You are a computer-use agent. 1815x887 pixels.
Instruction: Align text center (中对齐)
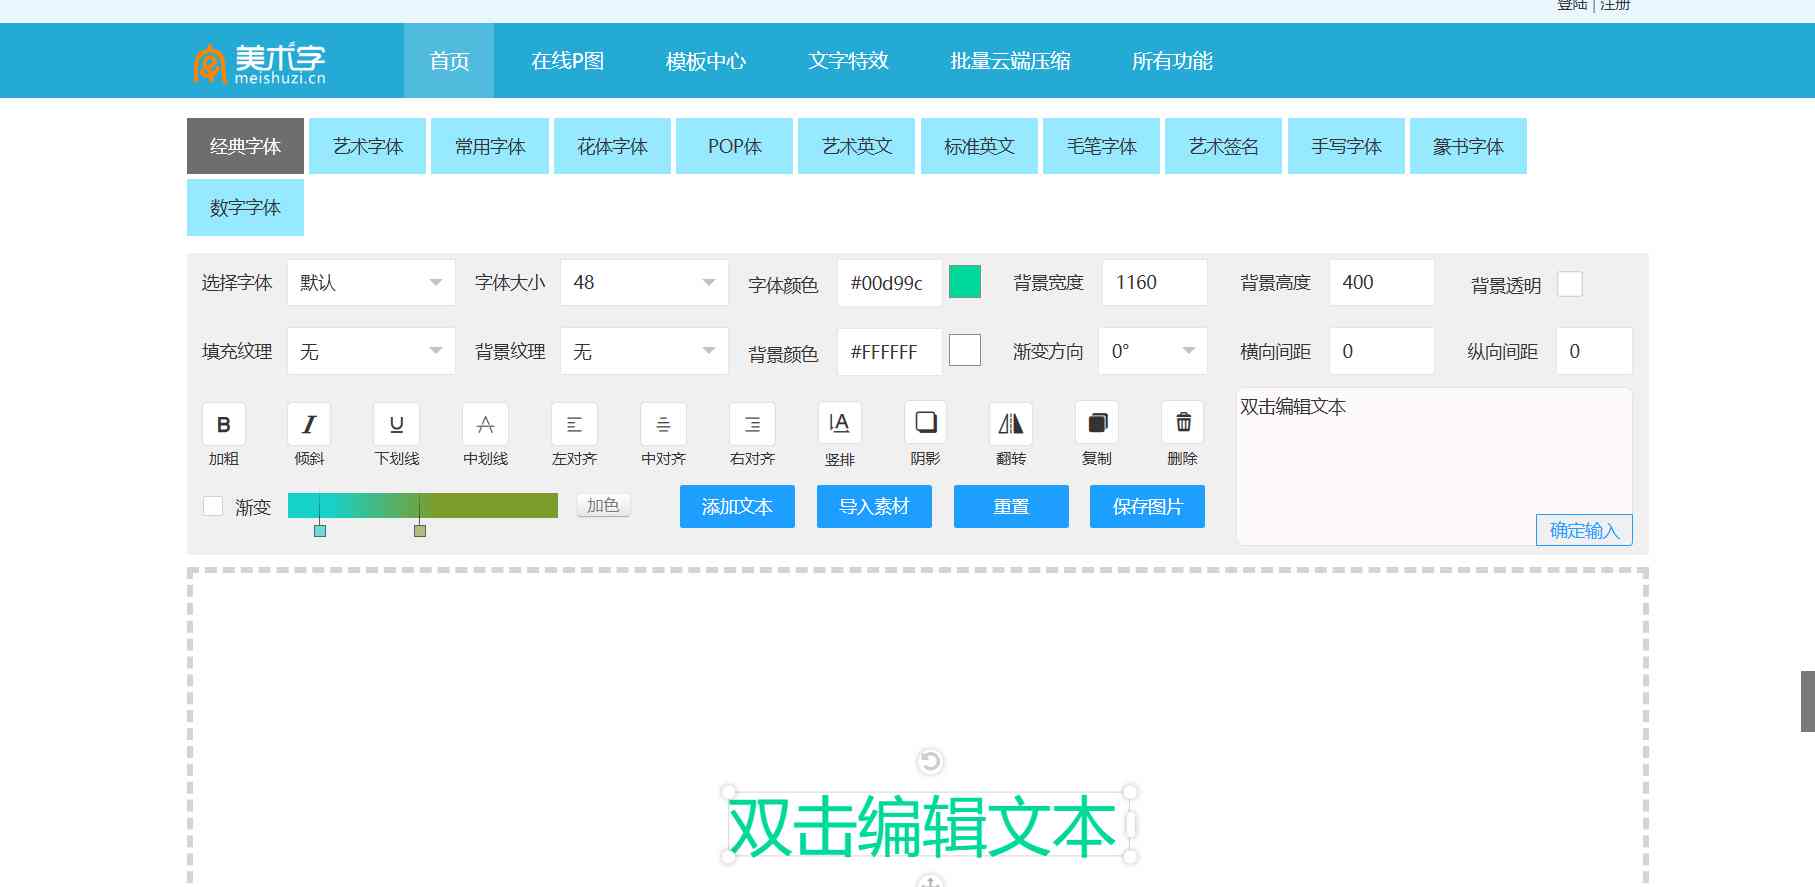click(663, 424)
